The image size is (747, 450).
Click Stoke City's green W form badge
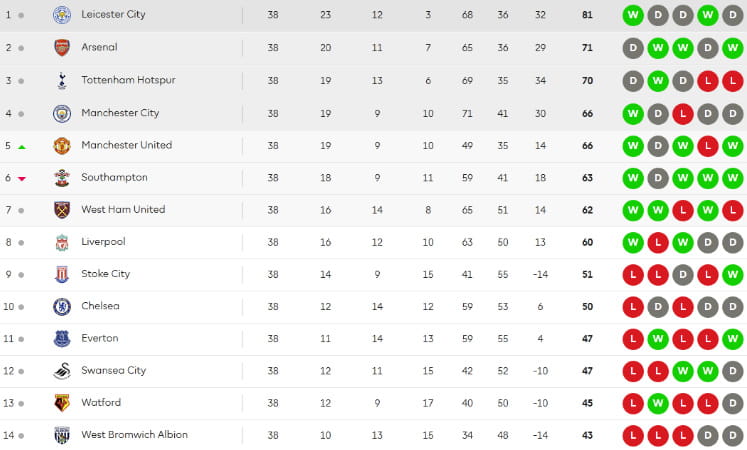point(733,275)
